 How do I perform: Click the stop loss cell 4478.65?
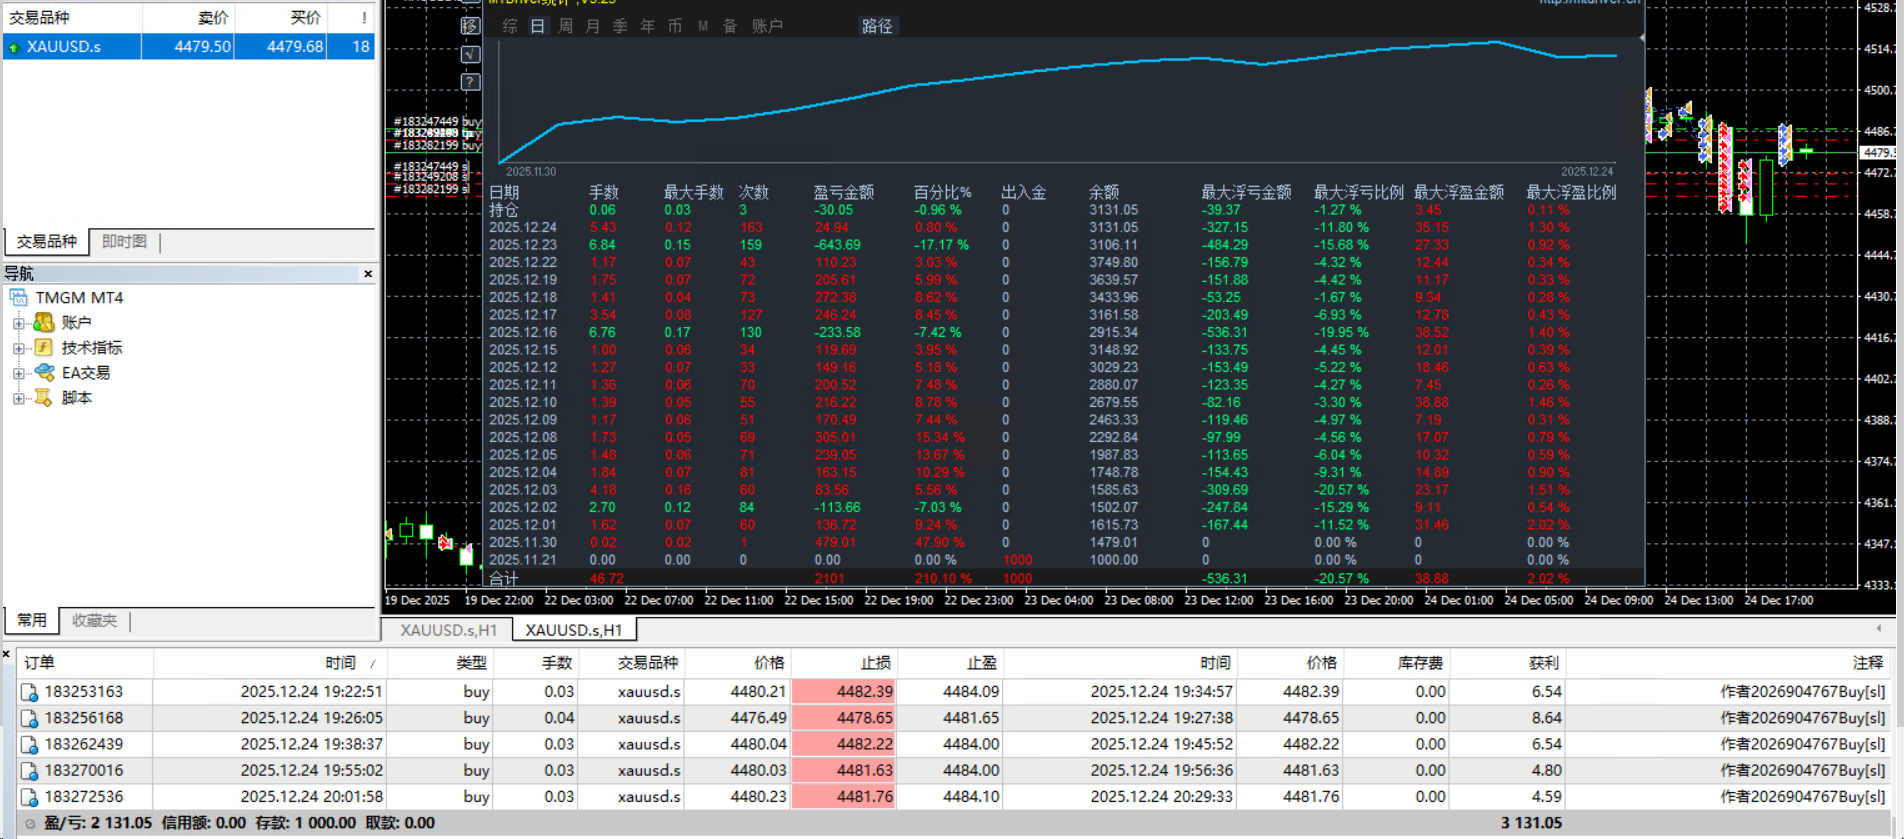point(843,718)
